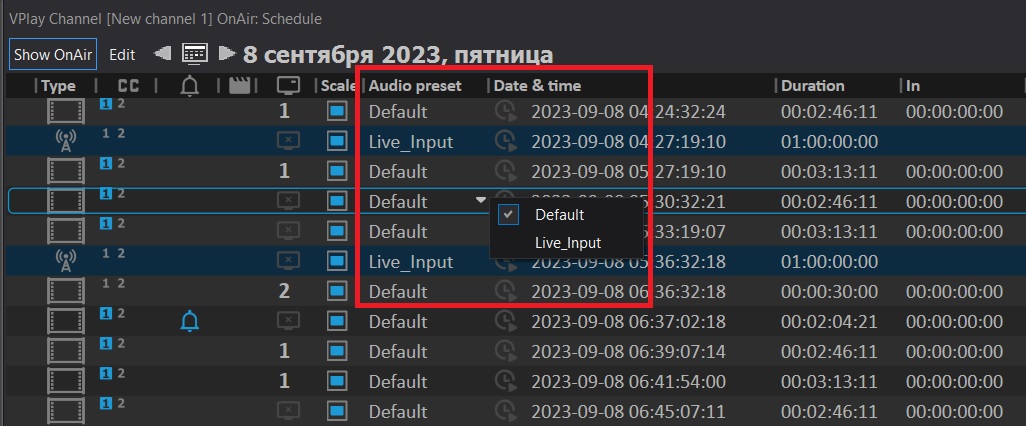Click the Scale column header
This screenshot has height=426, width=1026.
click(x=338, y=86)
